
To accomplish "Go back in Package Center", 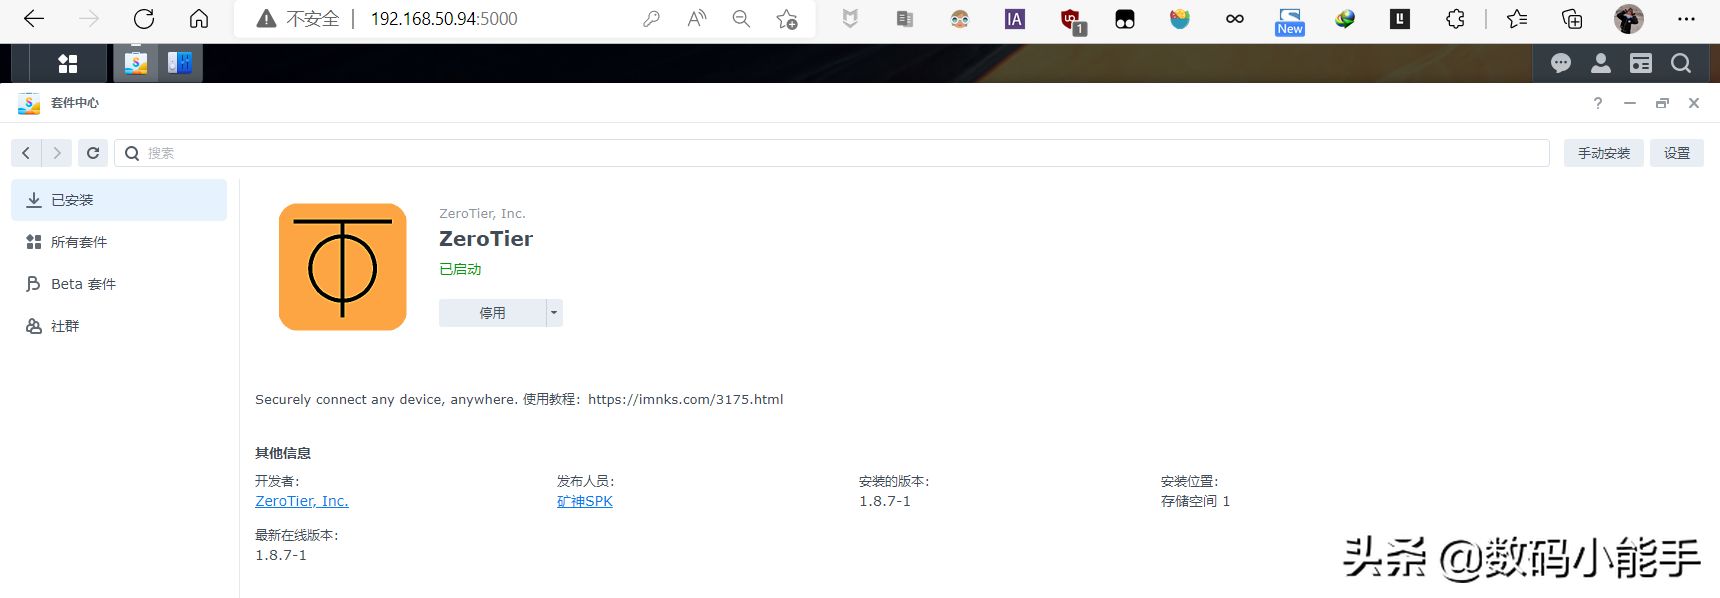I will tap(26, 153).
